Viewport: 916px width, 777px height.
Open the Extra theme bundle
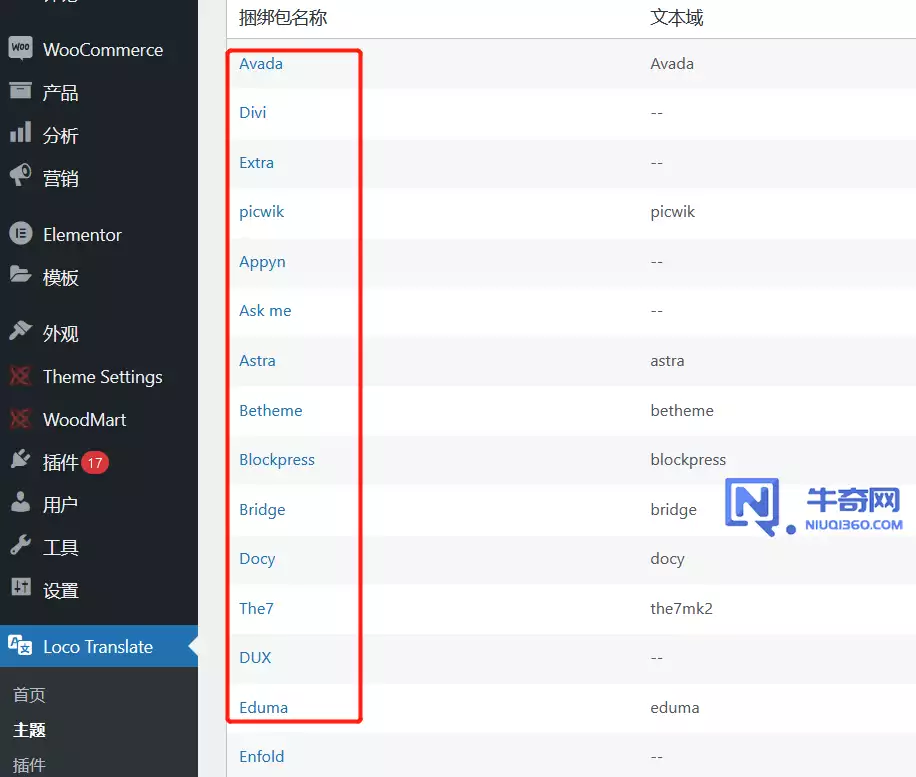256,162
